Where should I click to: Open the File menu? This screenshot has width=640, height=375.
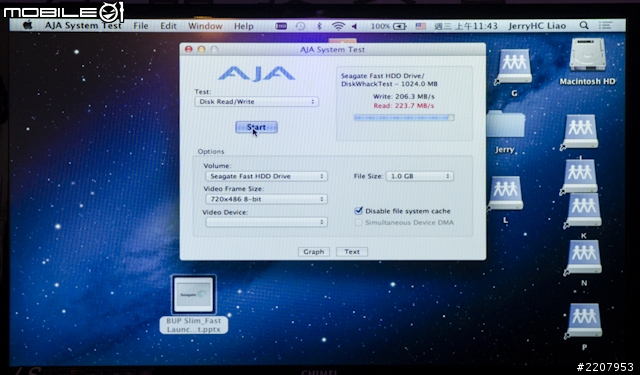(x=141, y=26)
